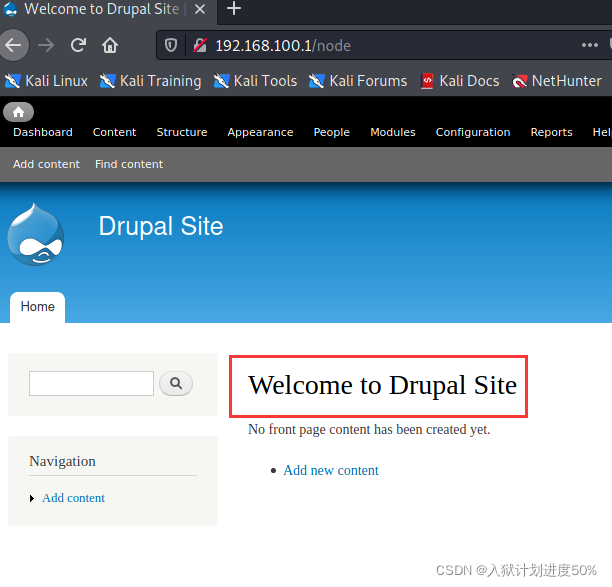Viewport: 612px width, 587px height.
Task: Click the Navigation block heading
Action: [62, 461]
